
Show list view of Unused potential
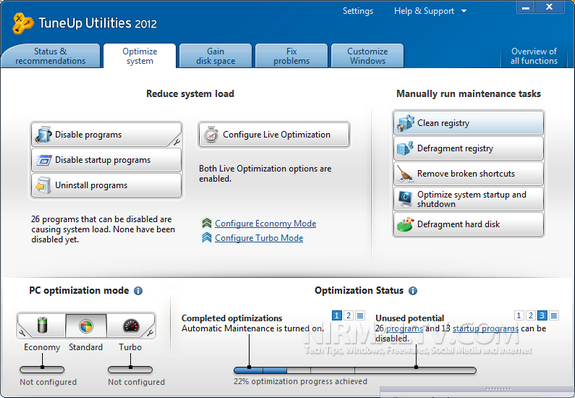(554, 315)
